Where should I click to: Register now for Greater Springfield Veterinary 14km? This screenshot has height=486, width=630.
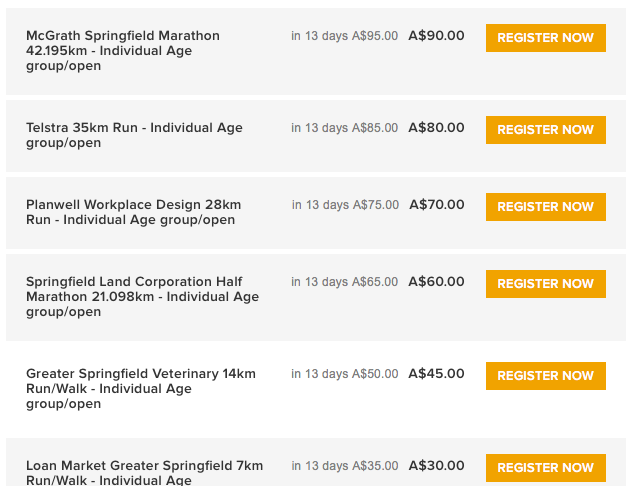tap(545, 376)
